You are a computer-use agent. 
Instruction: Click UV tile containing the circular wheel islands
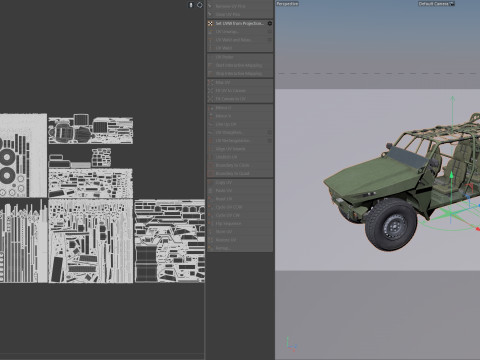[23, 155]
